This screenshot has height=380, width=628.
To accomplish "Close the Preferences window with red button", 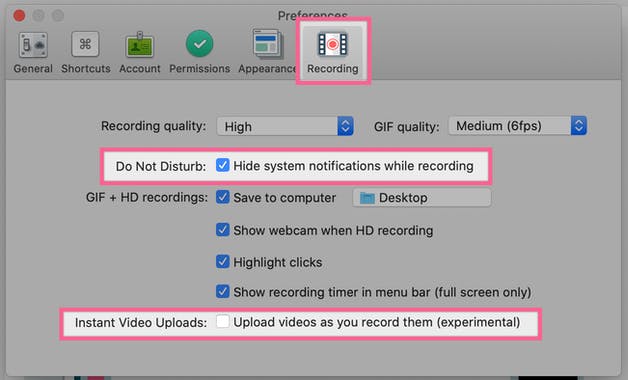I will point(19,16).
